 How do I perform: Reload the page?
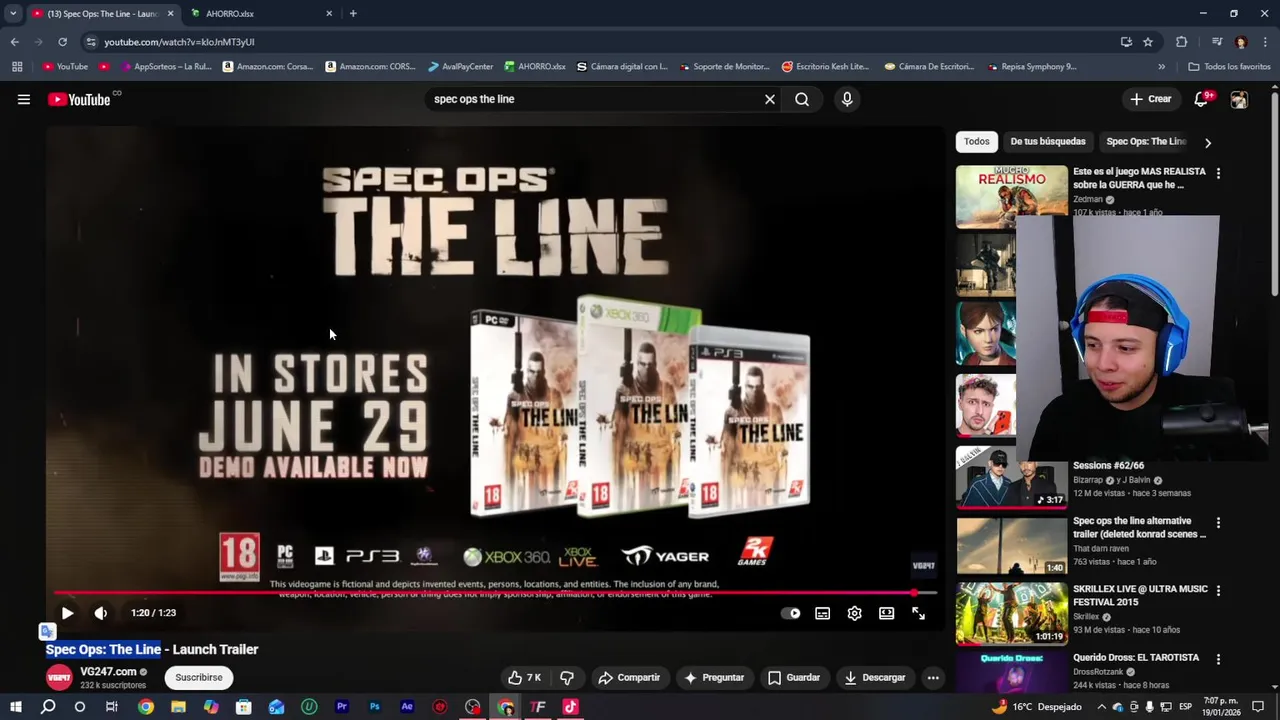[x=62, y=42]
